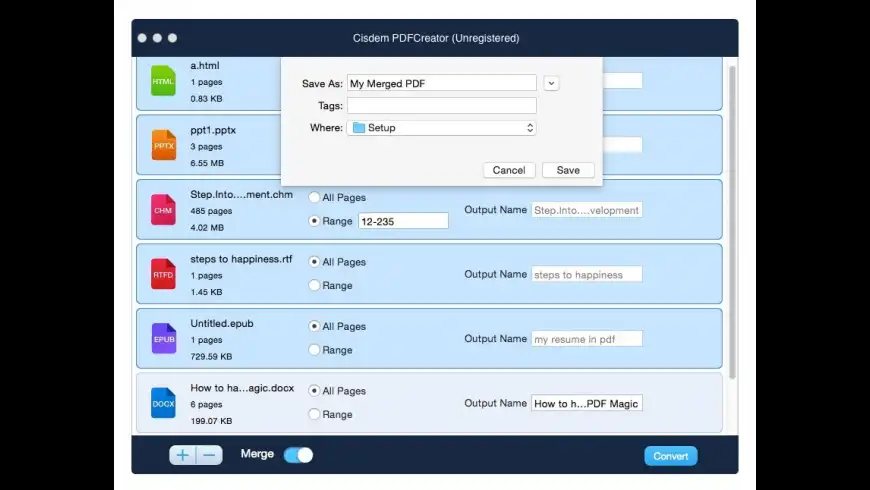870x490 pixels.
Task: Click Output Name field for Step.Into chm
Action: pos(586,210)
